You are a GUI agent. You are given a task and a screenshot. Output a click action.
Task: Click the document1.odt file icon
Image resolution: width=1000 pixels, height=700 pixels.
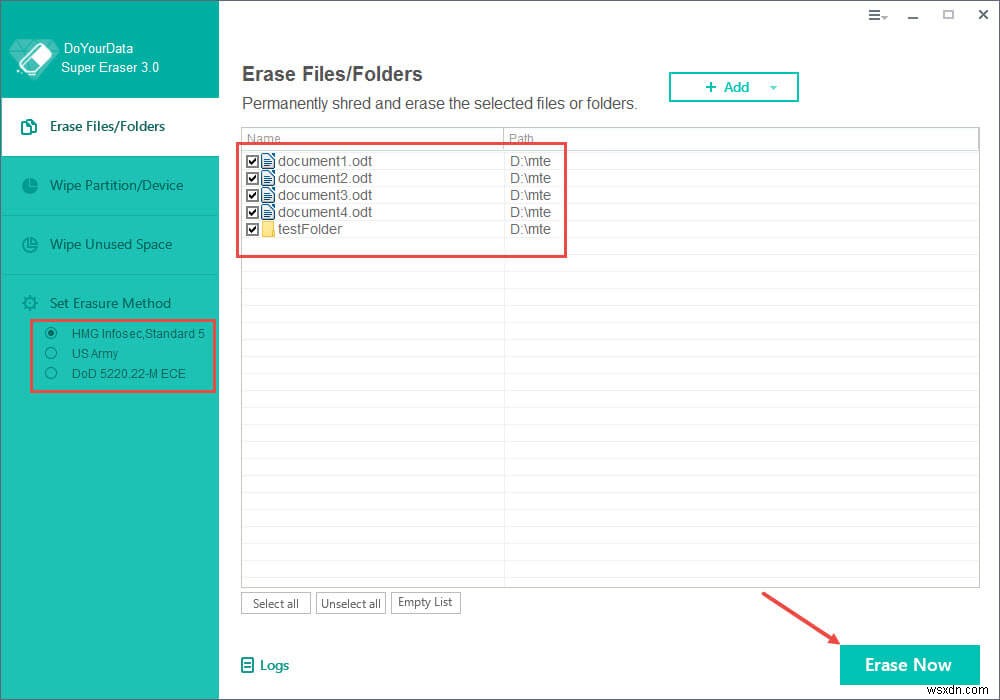[268, 160]
